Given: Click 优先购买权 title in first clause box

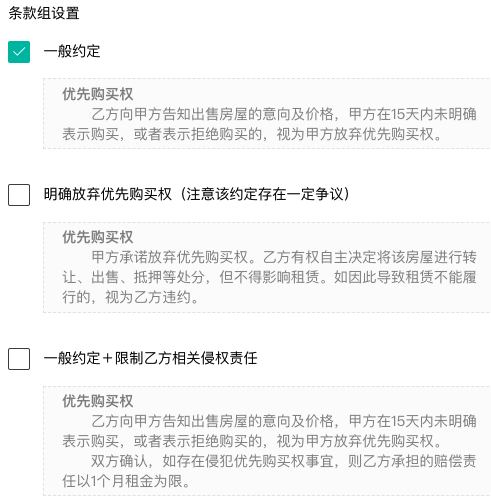Looking at the screenshot, I should pos(98,94).
